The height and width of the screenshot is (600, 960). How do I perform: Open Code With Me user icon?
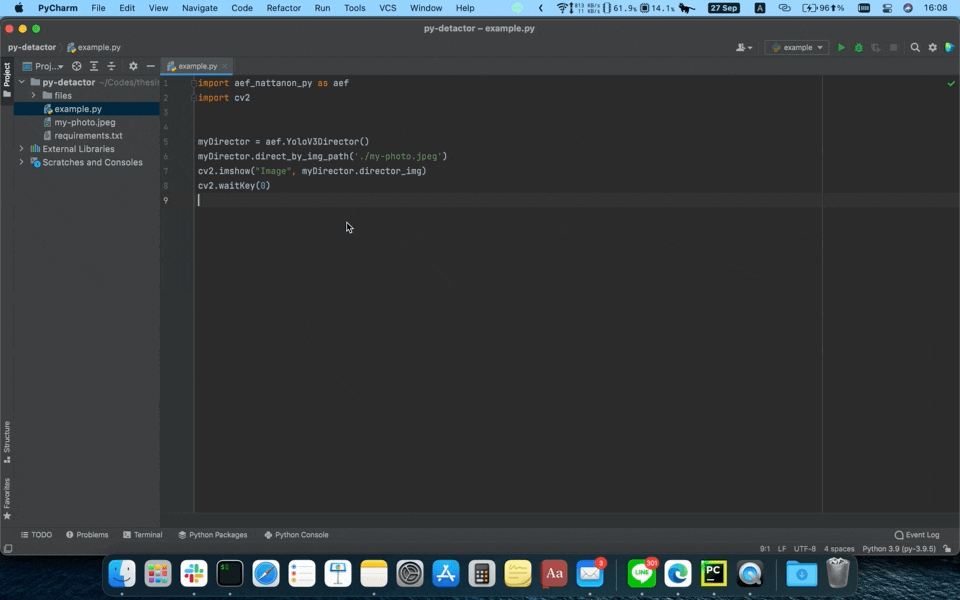[744, 47]
